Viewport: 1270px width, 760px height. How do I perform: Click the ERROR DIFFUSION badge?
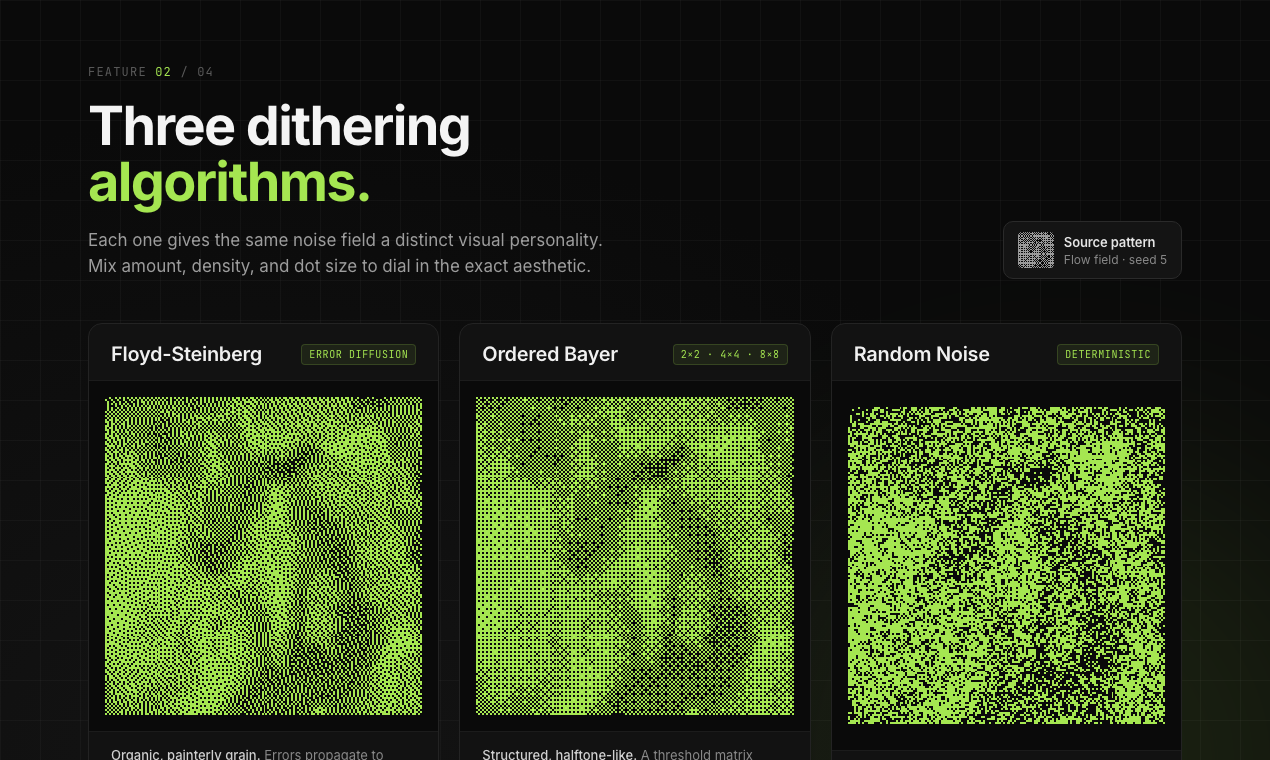pos(358,354)
